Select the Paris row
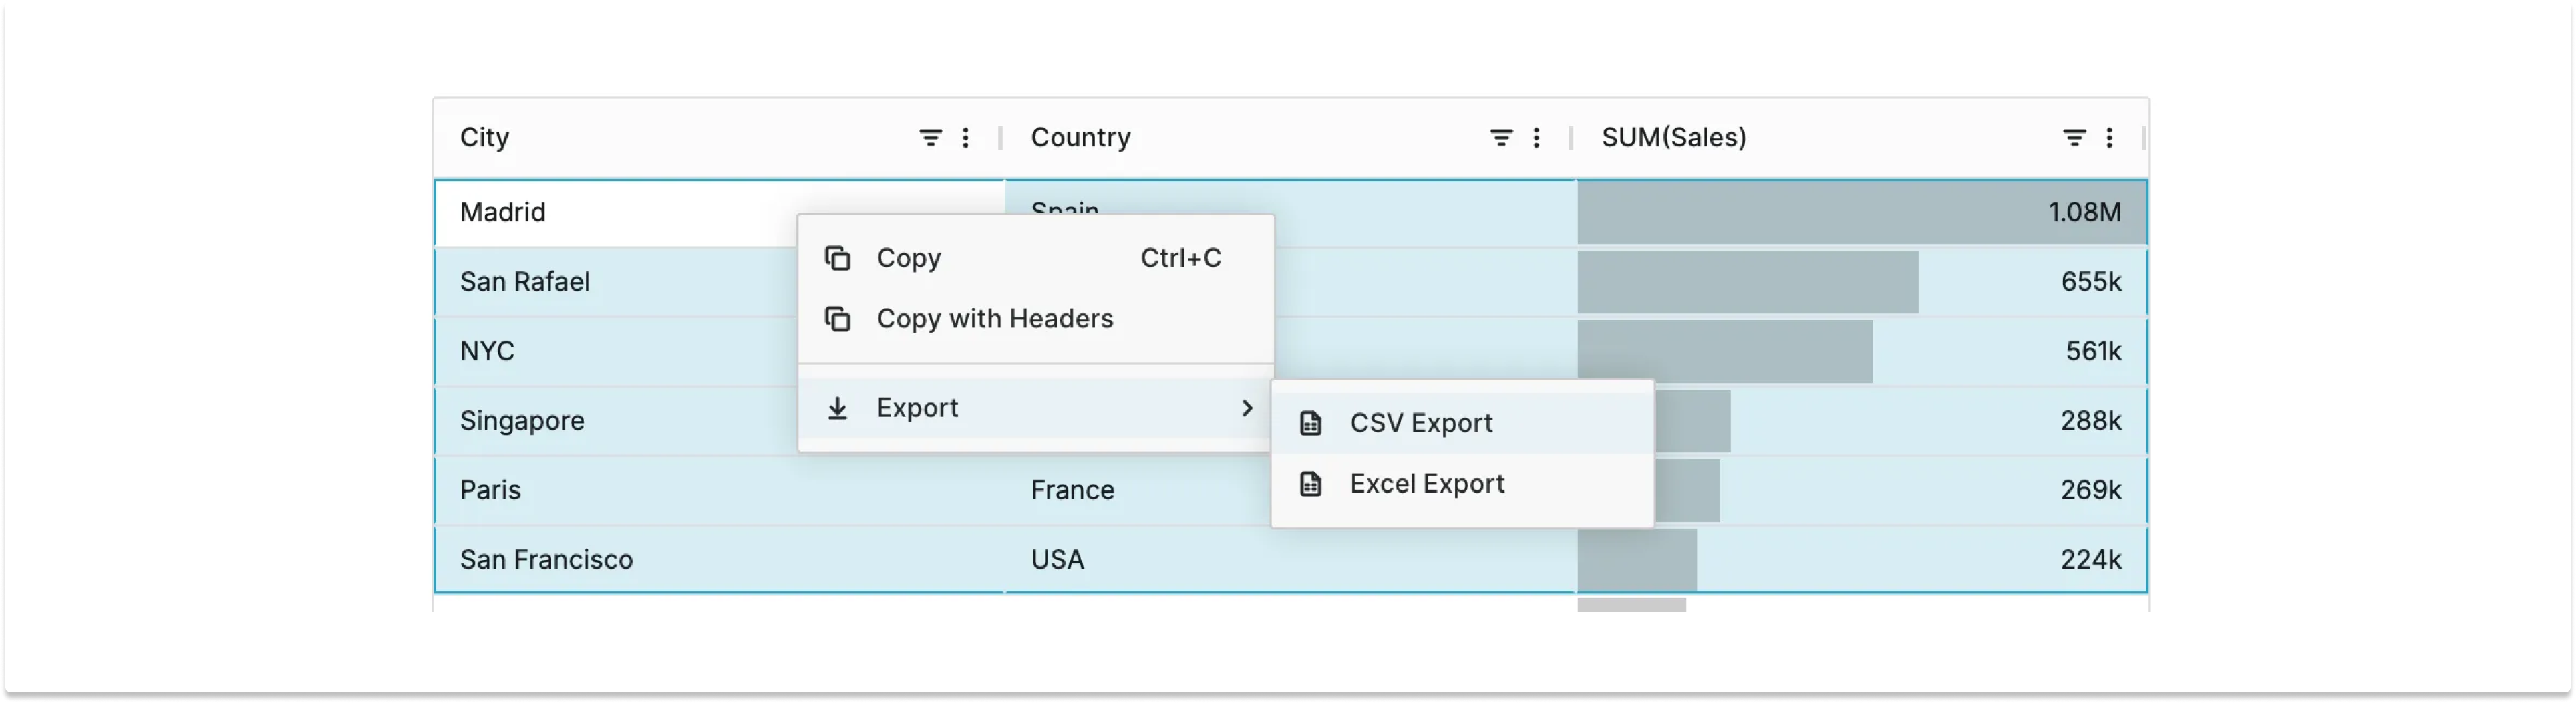The image size is (2576, 703). pos(600,490)
